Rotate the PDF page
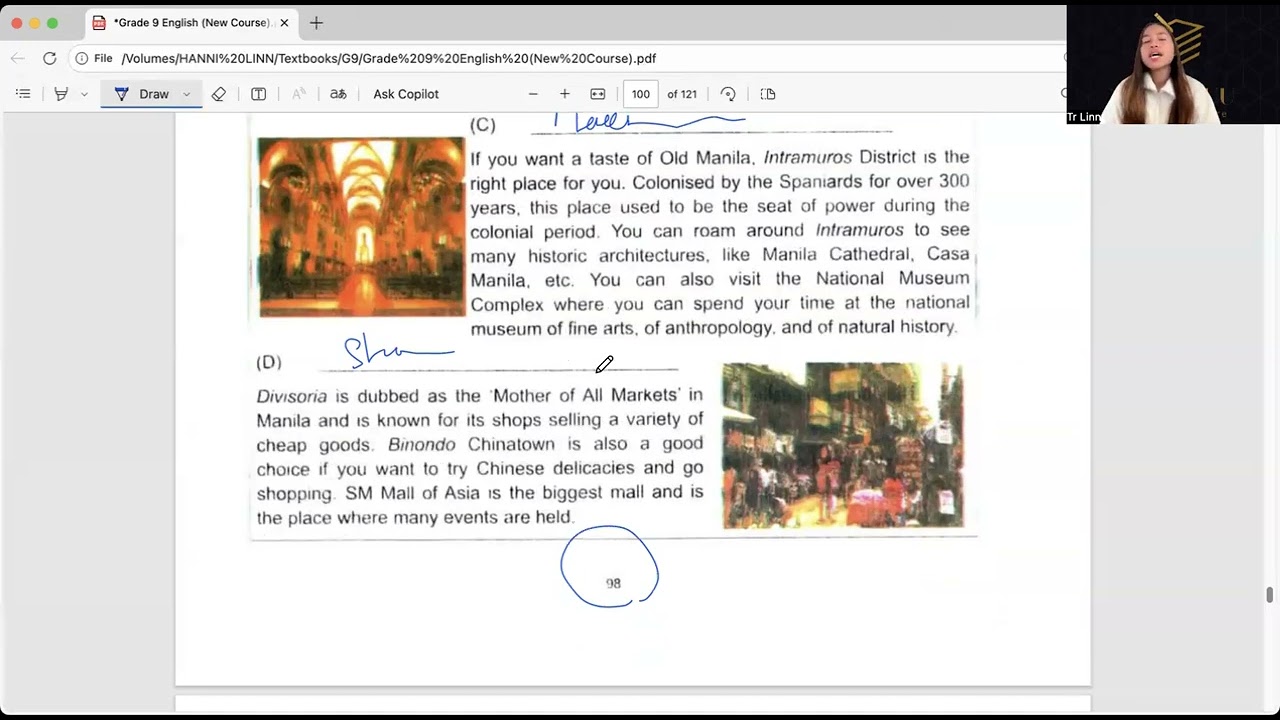1280x720 pixels. (728, 94)
